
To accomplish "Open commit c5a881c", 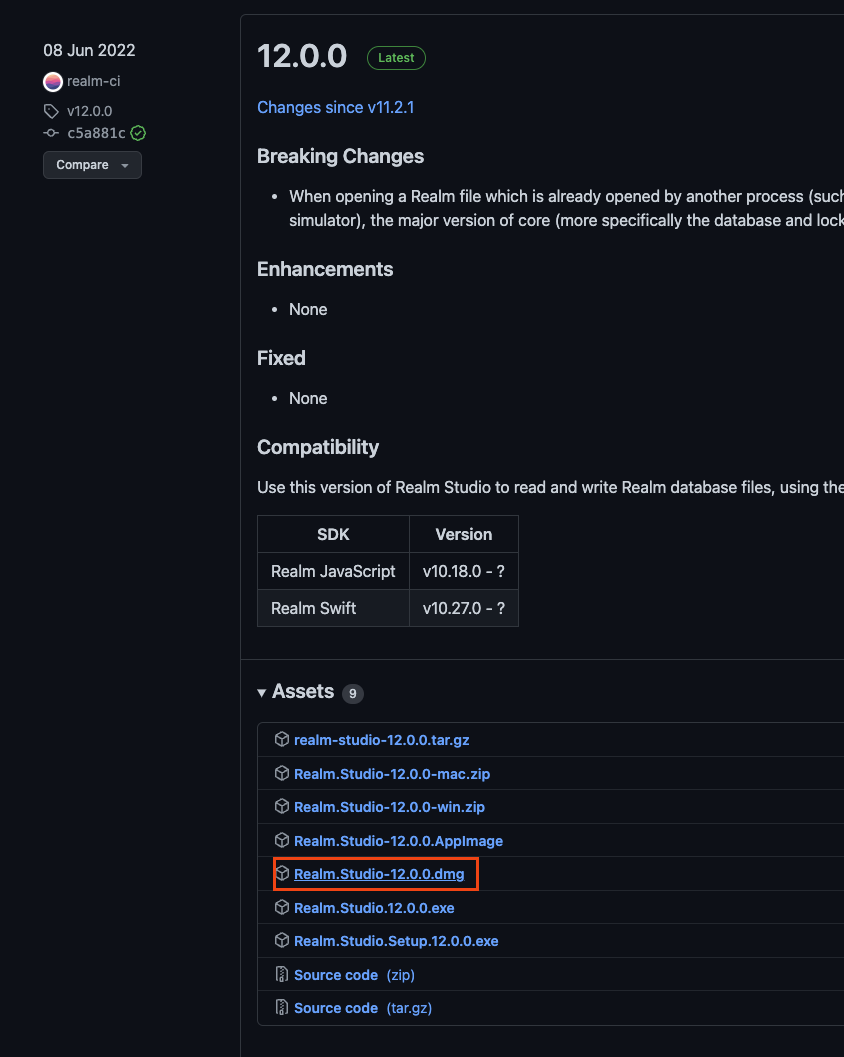I will 96,133.
